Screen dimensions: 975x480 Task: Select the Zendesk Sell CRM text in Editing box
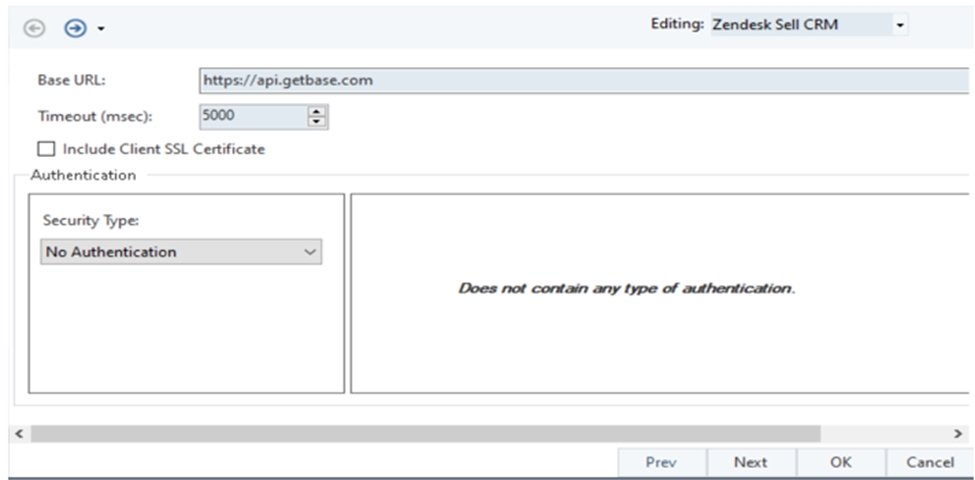(775, 25)
